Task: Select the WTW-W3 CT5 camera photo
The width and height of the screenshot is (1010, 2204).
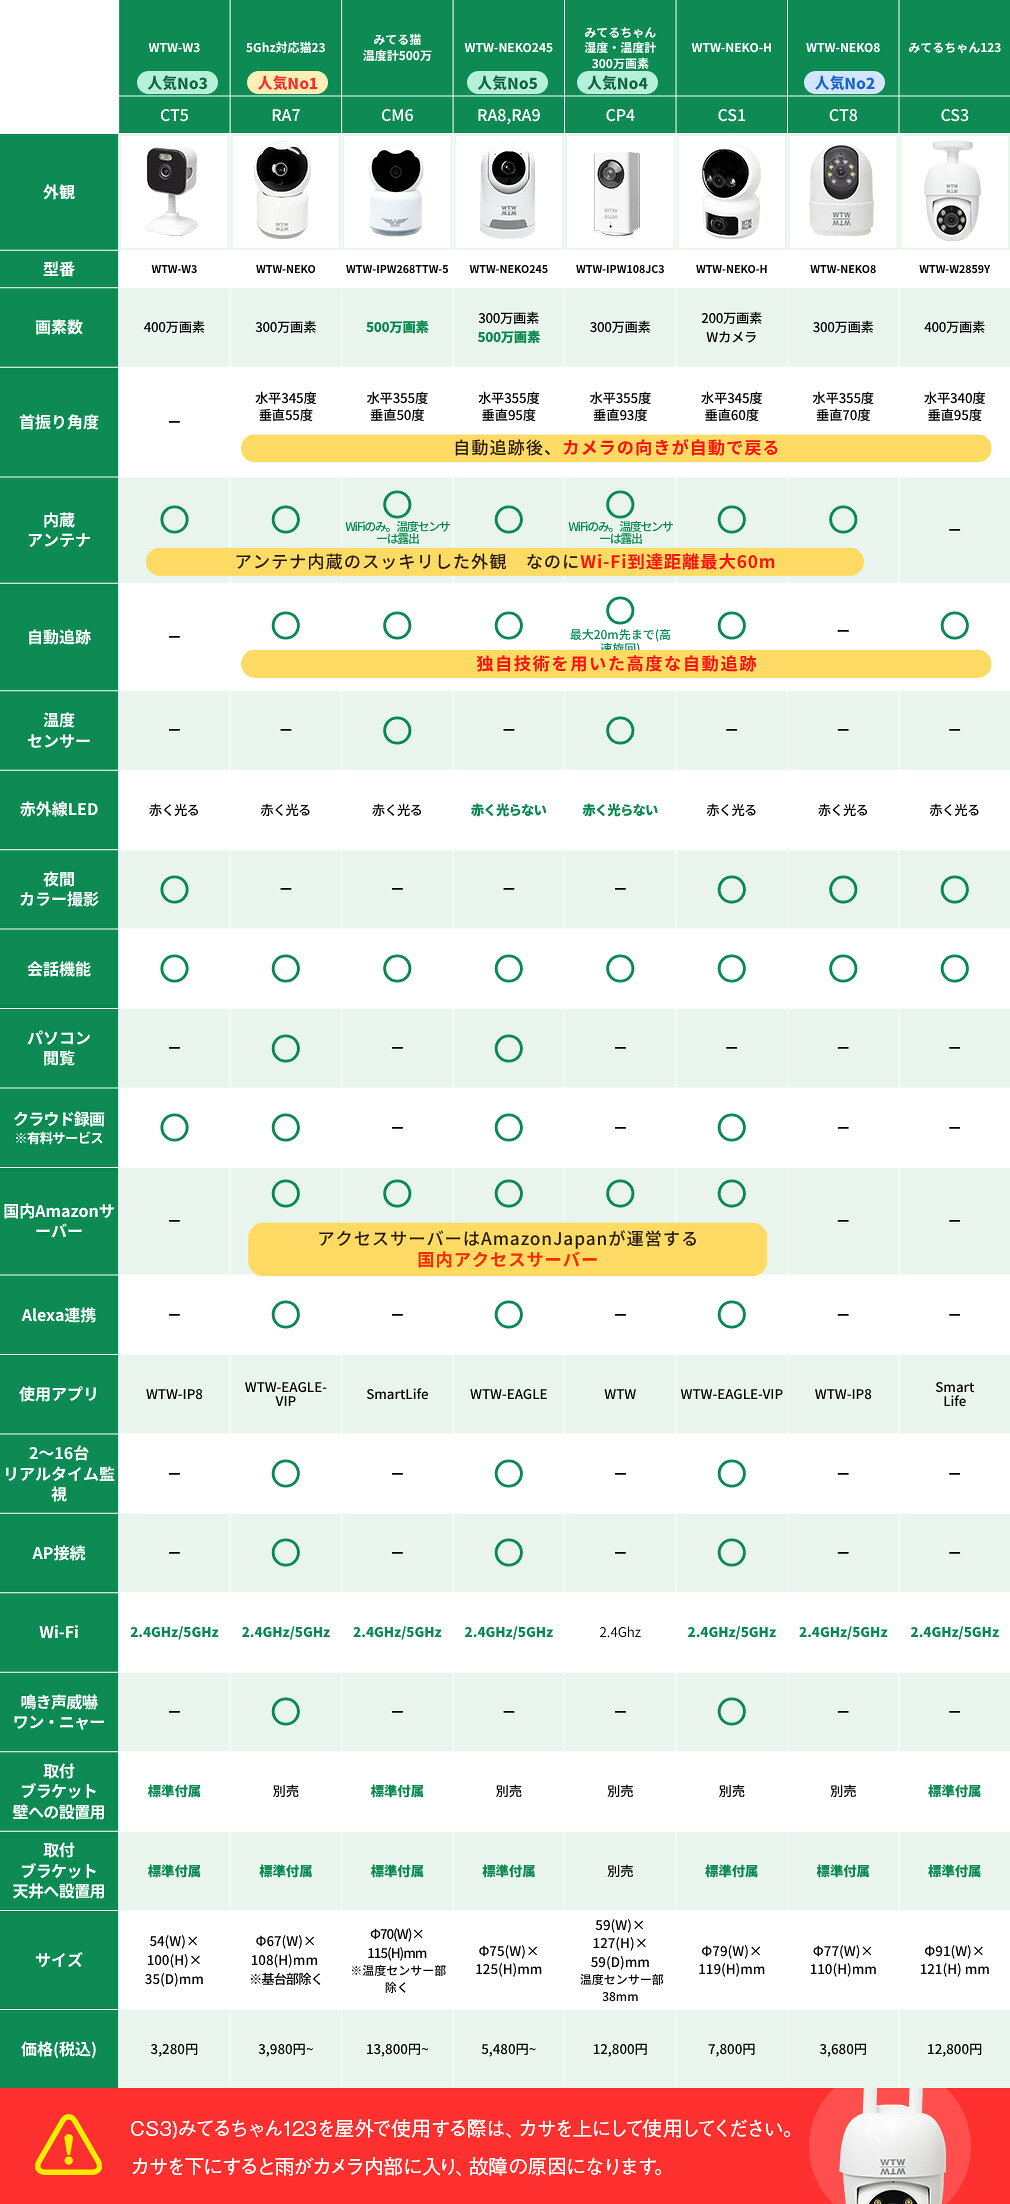Action: (x=174, y=191)
